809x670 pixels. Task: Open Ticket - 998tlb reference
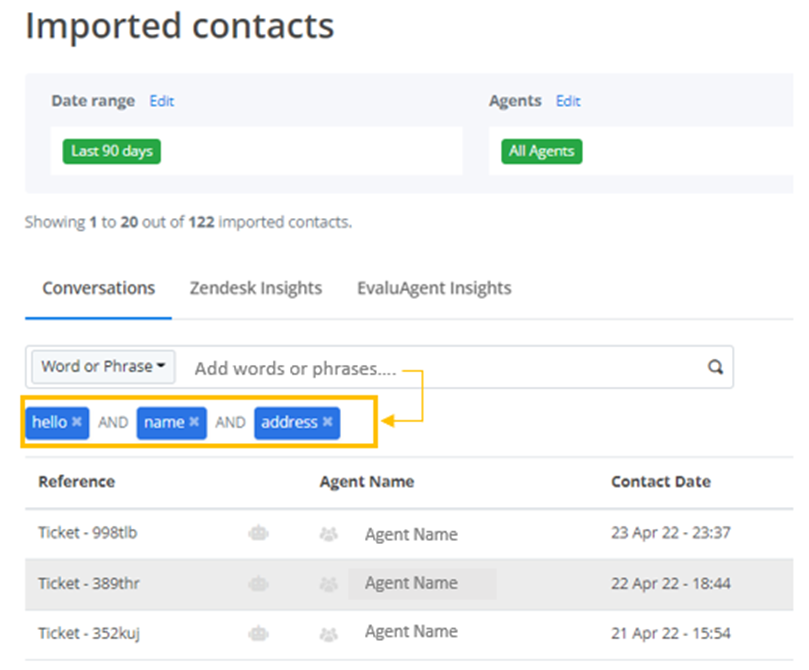[x=88, y=532]
